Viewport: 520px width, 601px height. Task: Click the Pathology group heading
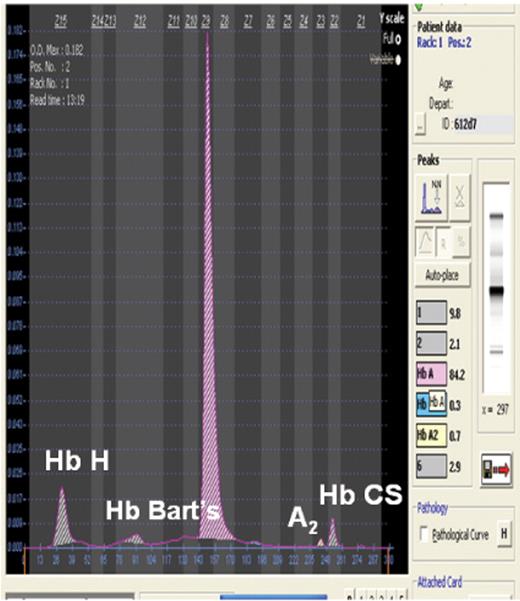pyautogui.click(x=433, y=508)
